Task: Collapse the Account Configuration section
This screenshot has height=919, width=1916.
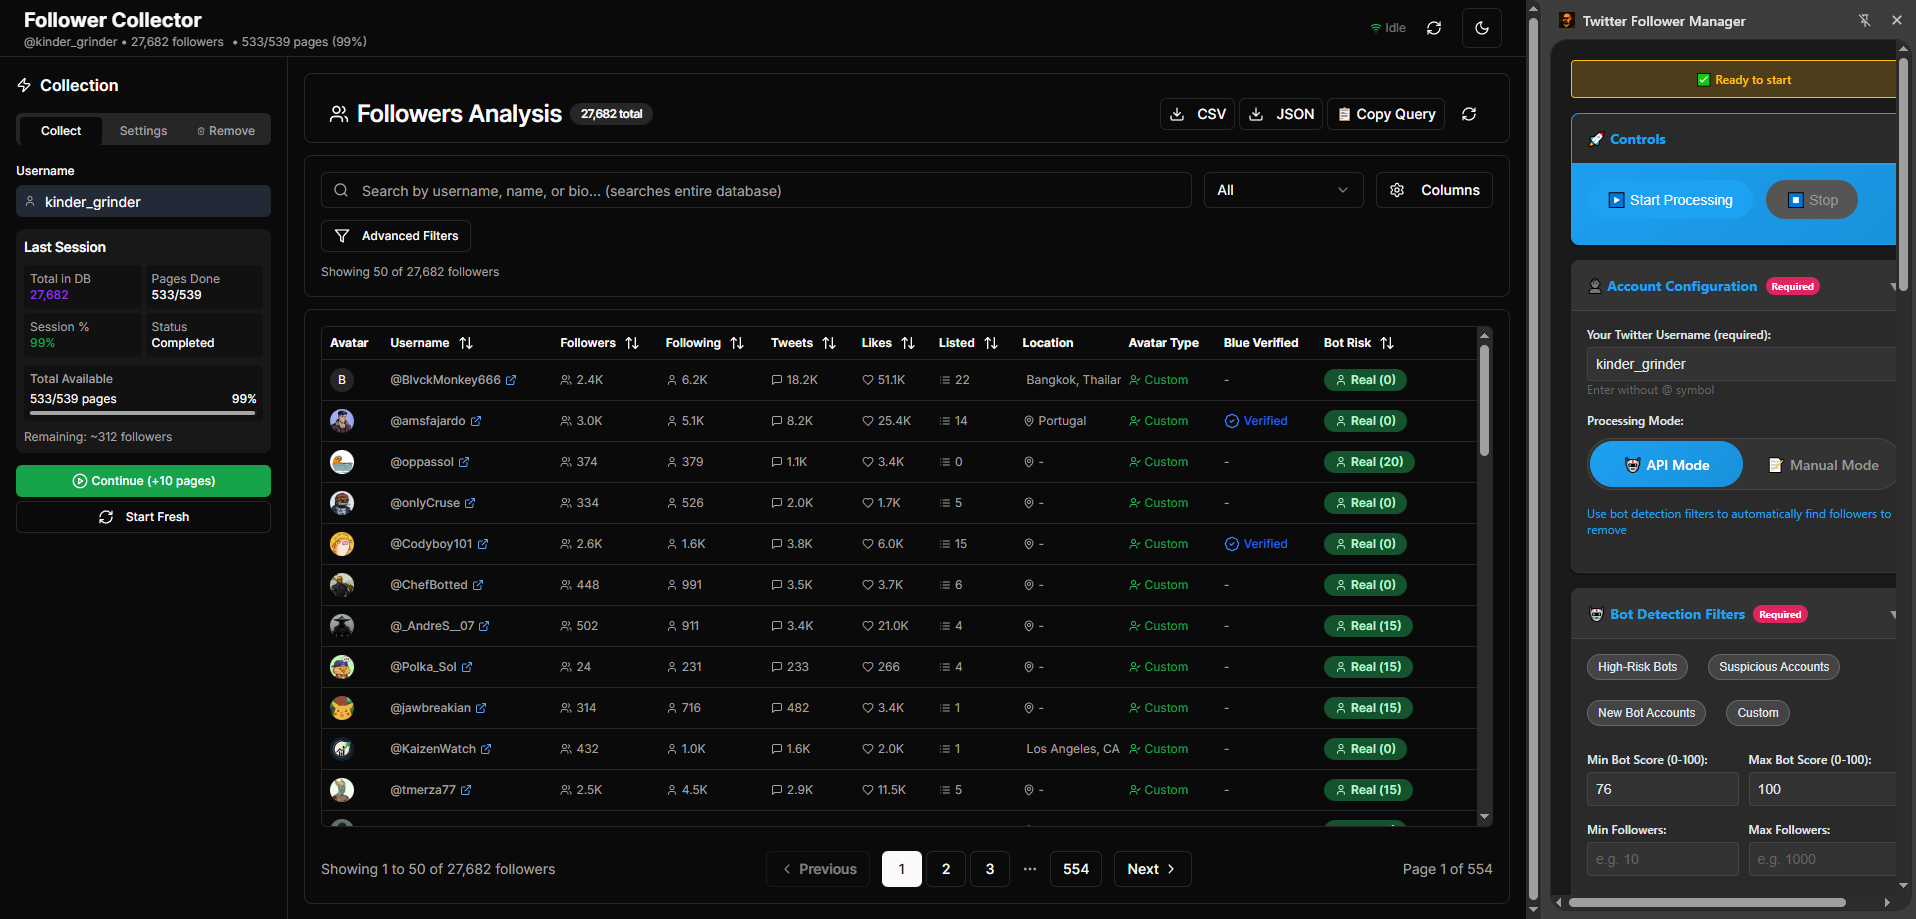Action: coord(1892,287)
